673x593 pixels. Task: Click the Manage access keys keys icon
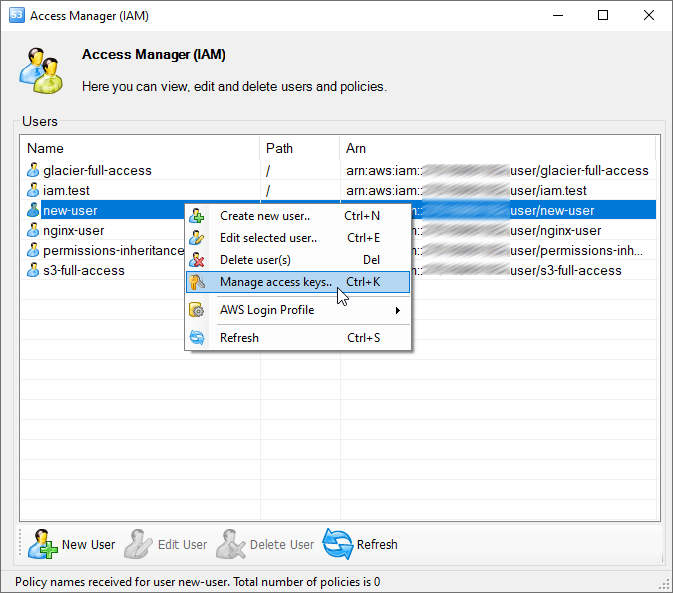[197, 282]
